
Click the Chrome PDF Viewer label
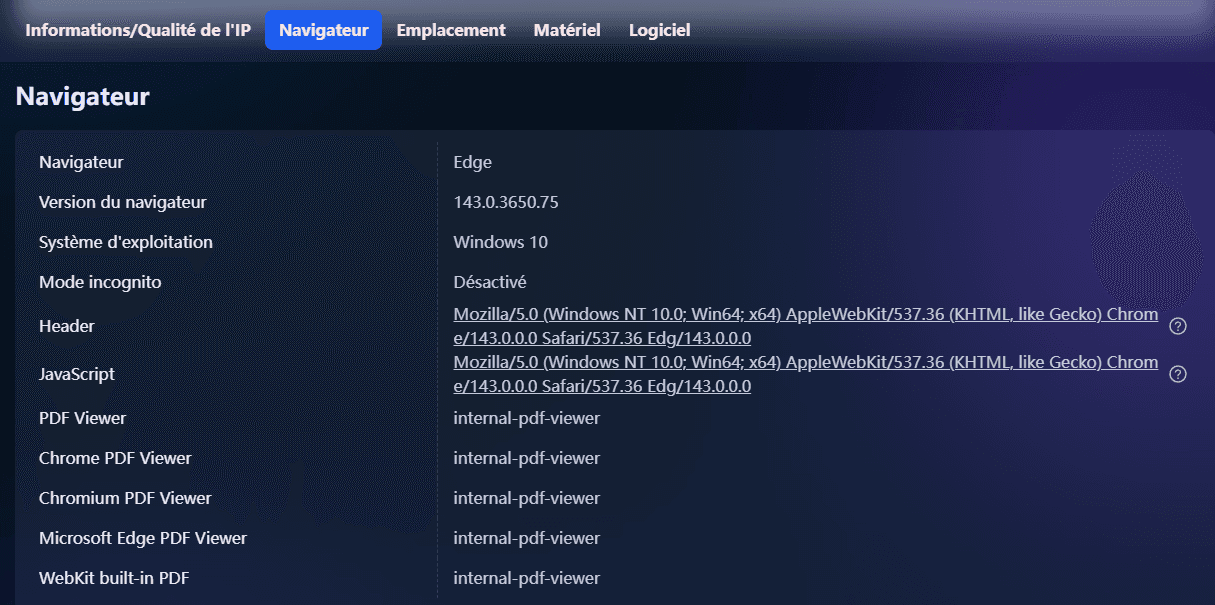pyautogui.click(x=115, y=458)
